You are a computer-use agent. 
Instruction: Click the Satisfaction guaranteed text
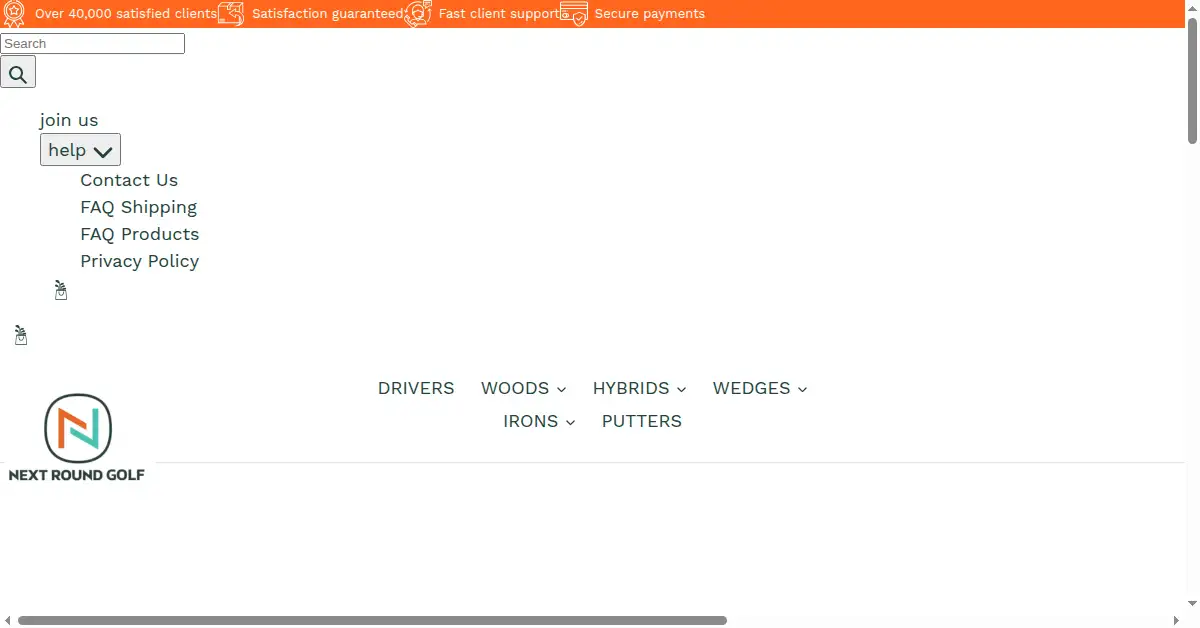(x=328, y=14)
